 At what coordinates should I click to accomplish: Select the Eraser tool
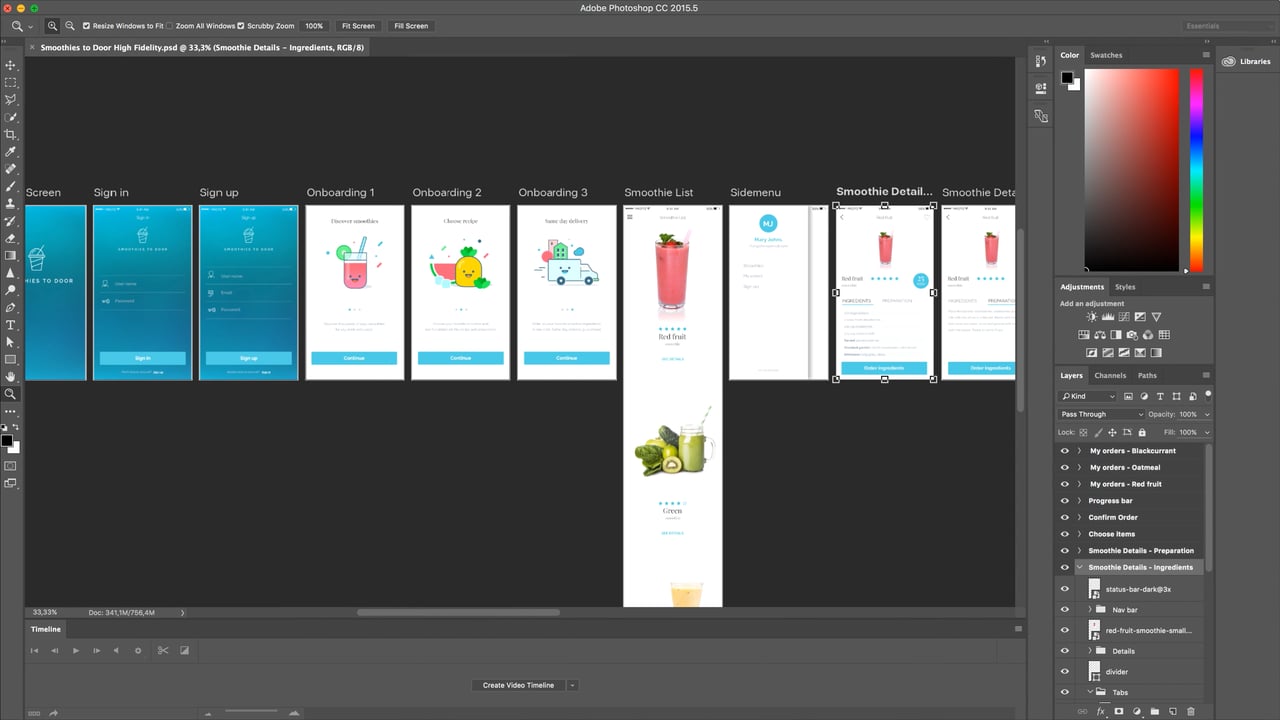[11, 238]
